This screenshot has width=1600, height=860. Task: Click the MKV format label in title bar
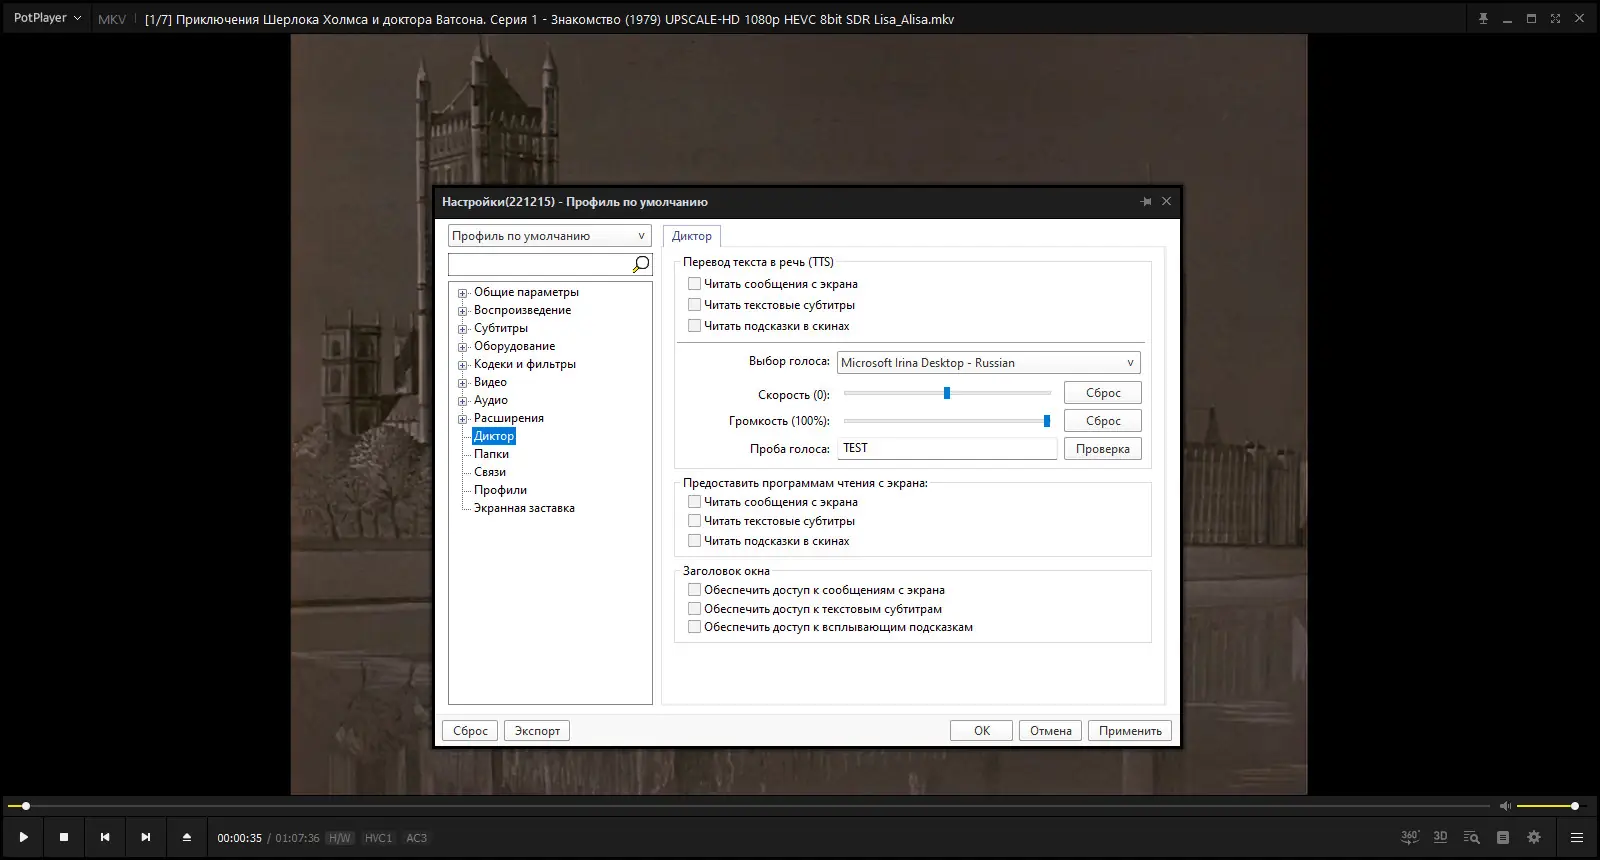112,19
